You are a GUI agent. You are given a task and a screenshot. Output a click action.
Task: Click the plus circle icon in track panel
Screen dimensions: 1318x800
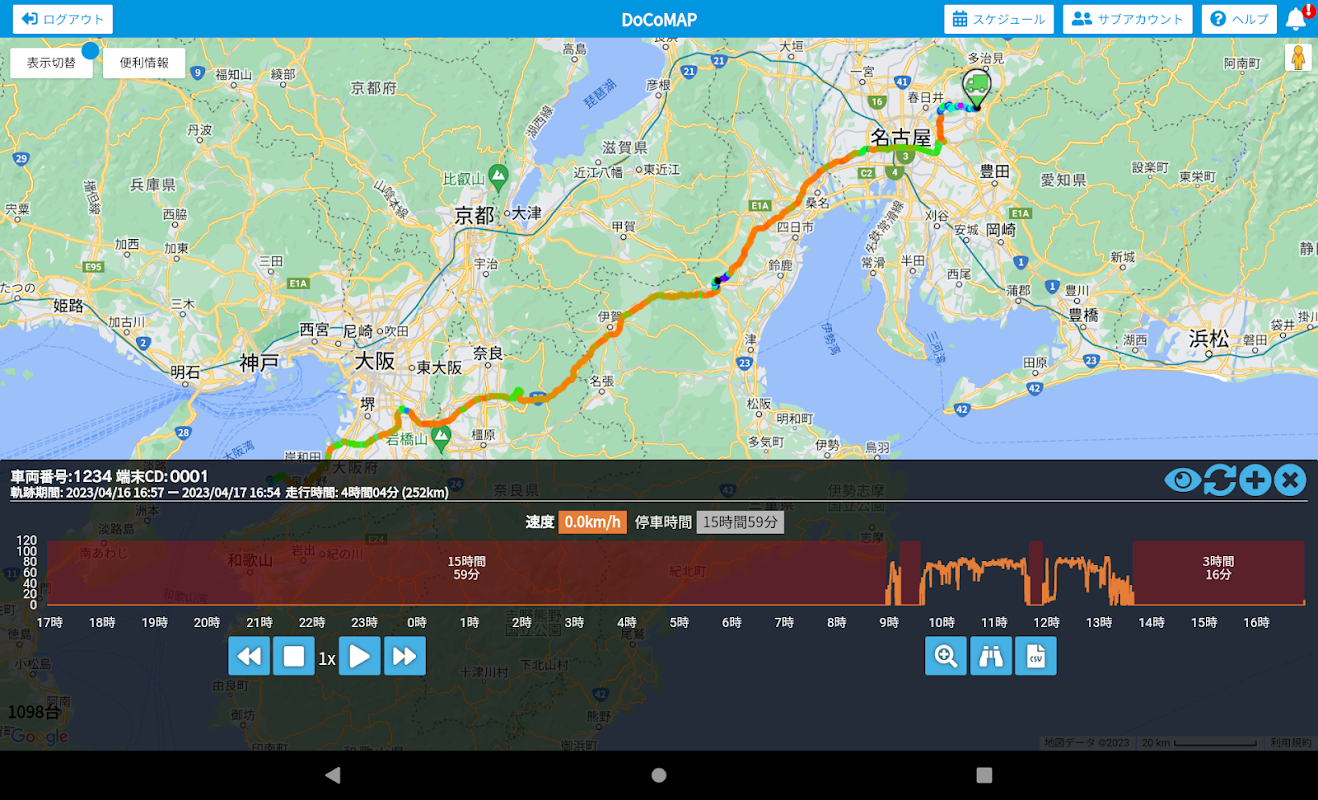coord(1255,480)
